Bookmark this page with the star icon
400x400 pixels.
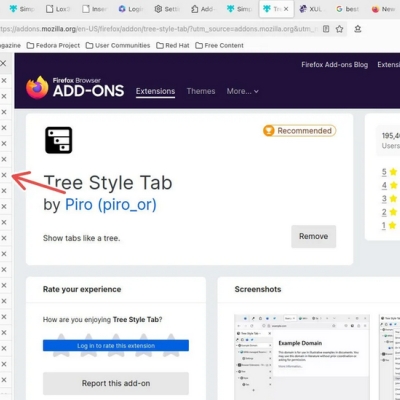[339, 29]
